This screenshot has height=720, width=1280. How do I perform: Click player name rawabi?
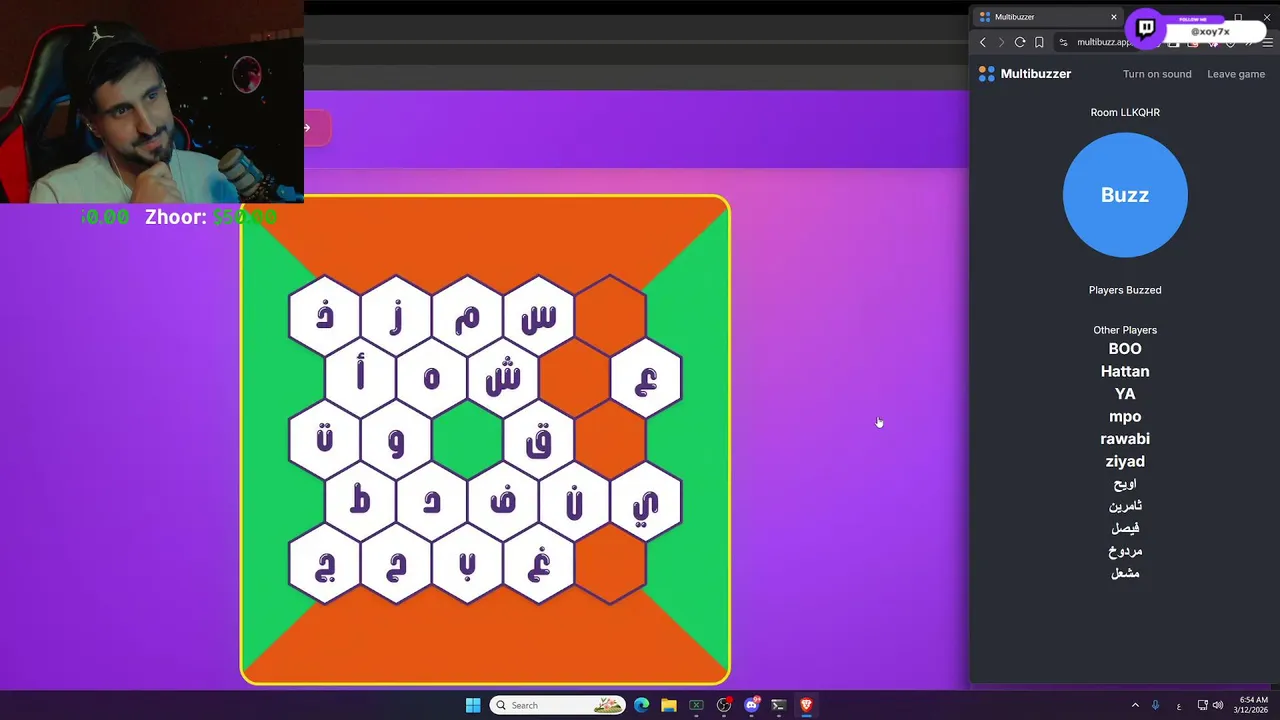tap(1125, 439)
